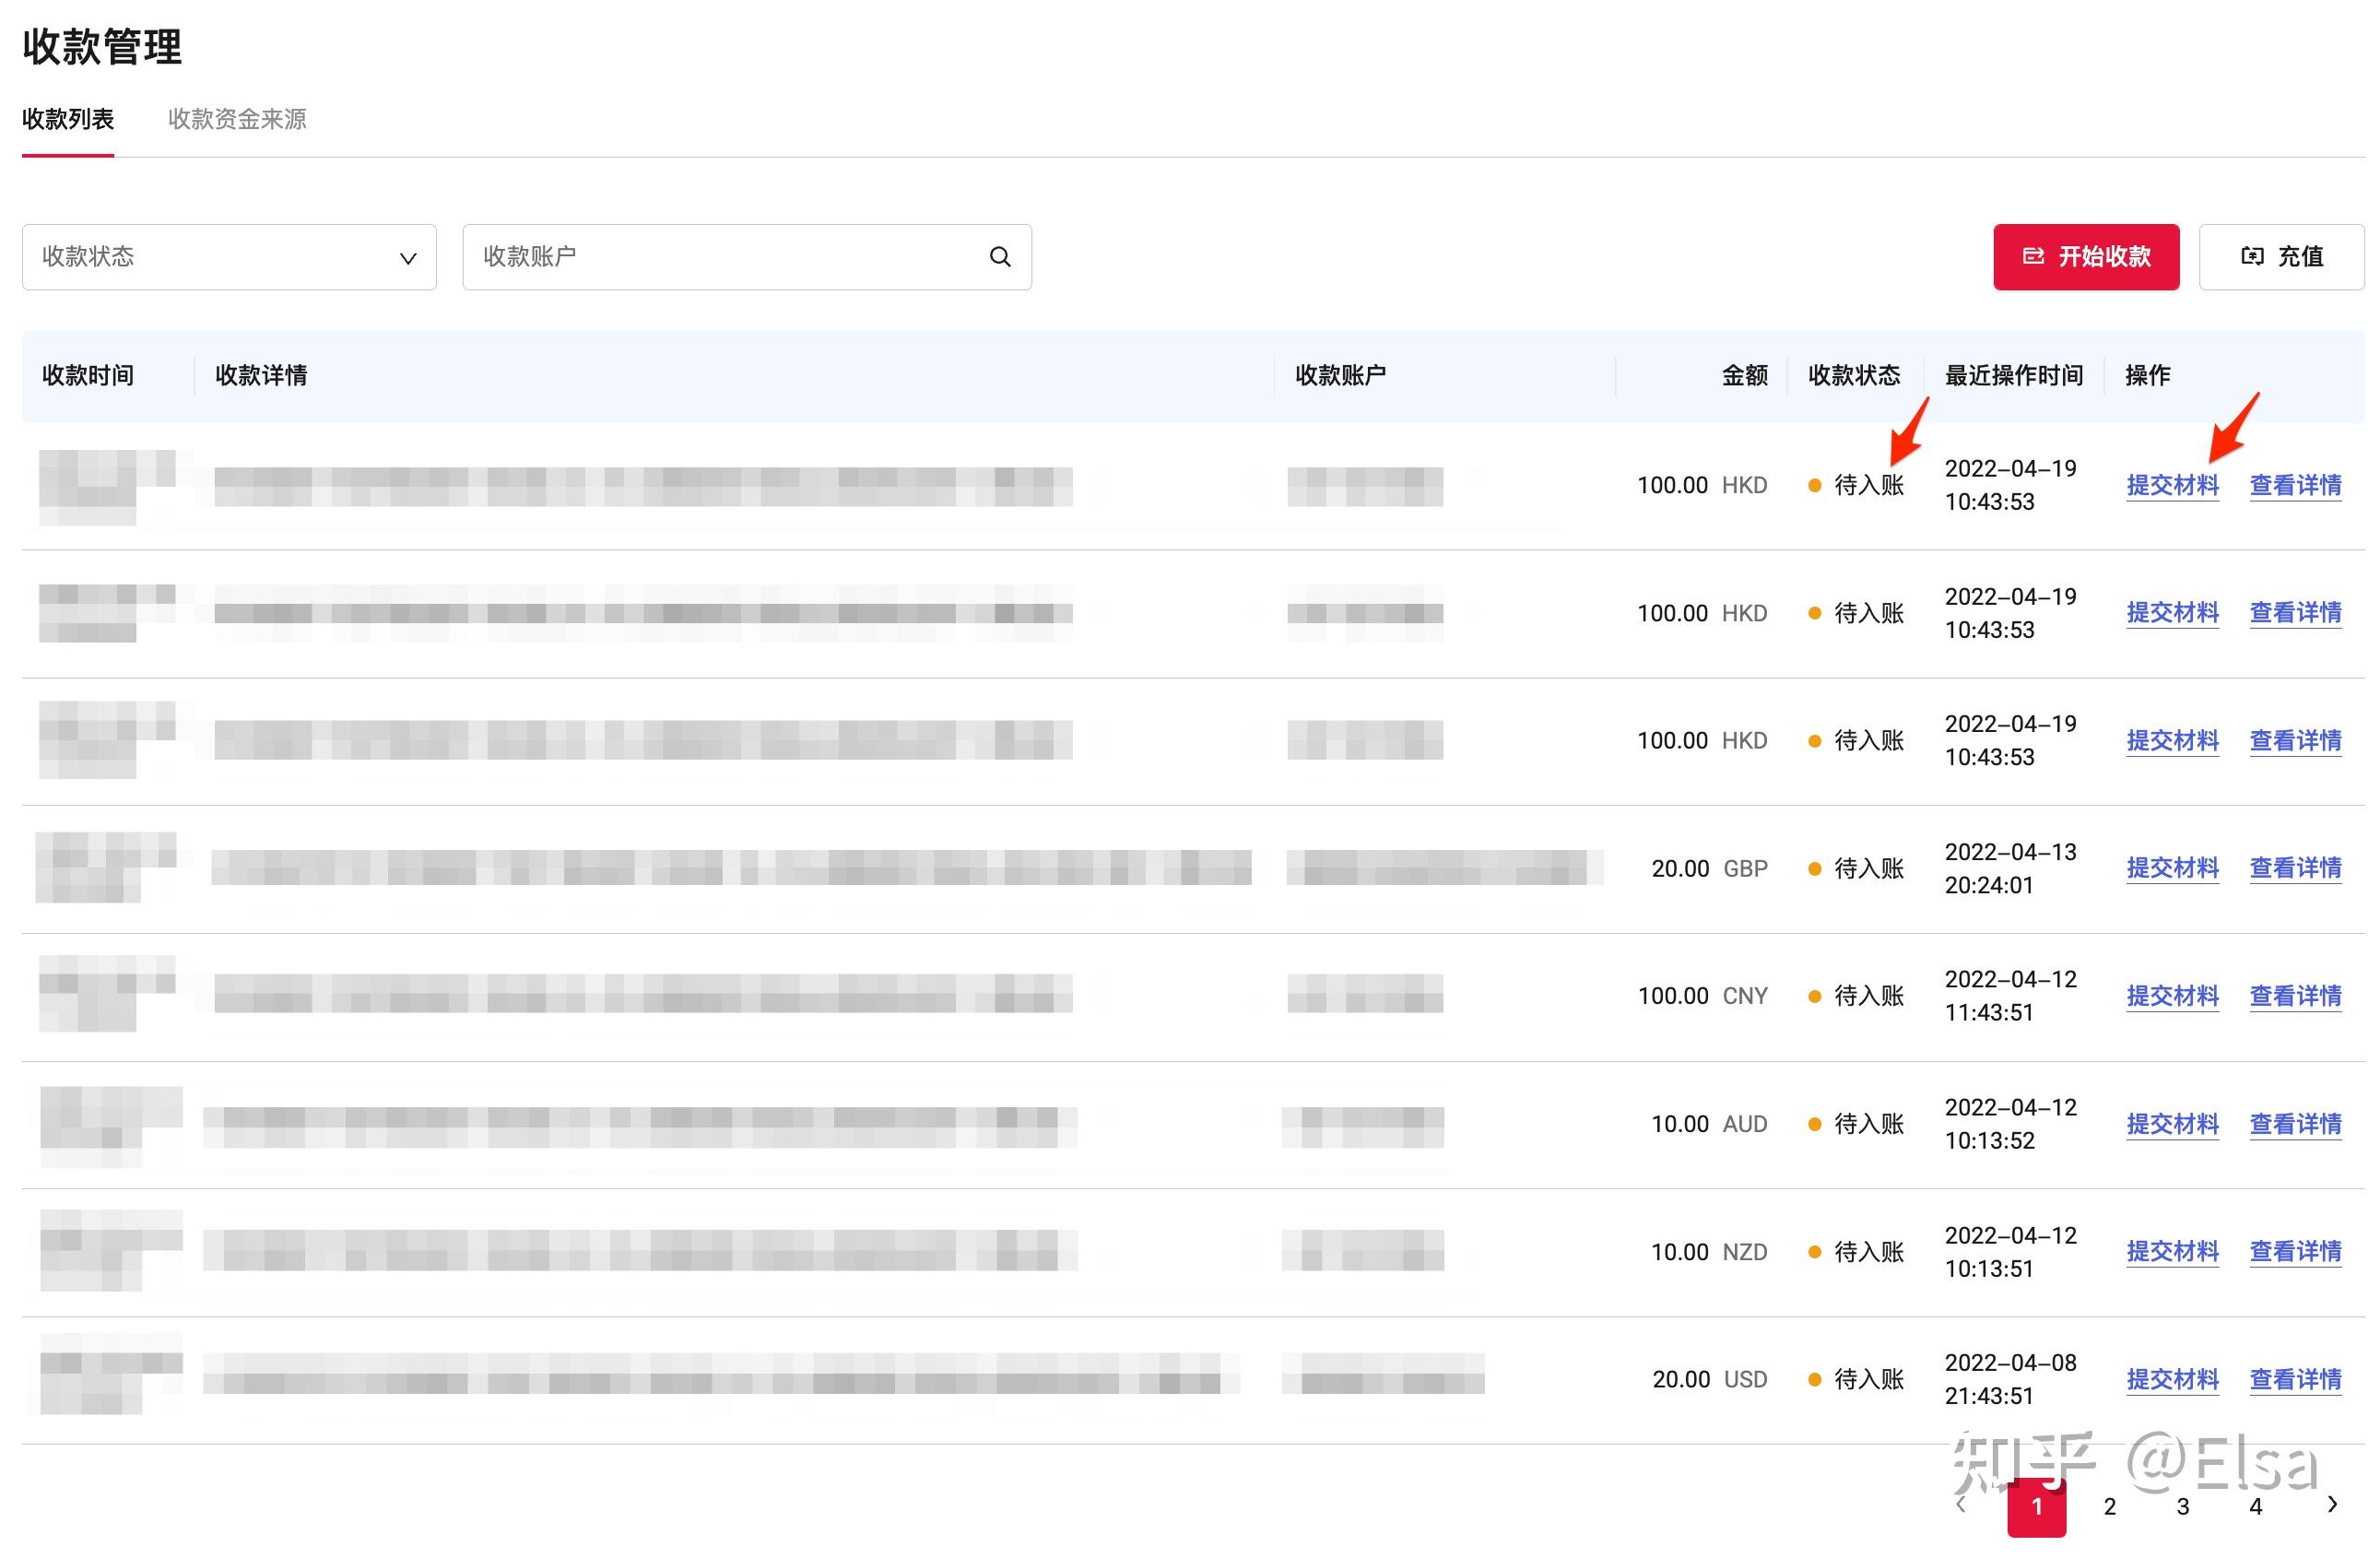View 查看详情 for the CNY payment
The image size is (2380, 1558).
tap(2295, 996)
